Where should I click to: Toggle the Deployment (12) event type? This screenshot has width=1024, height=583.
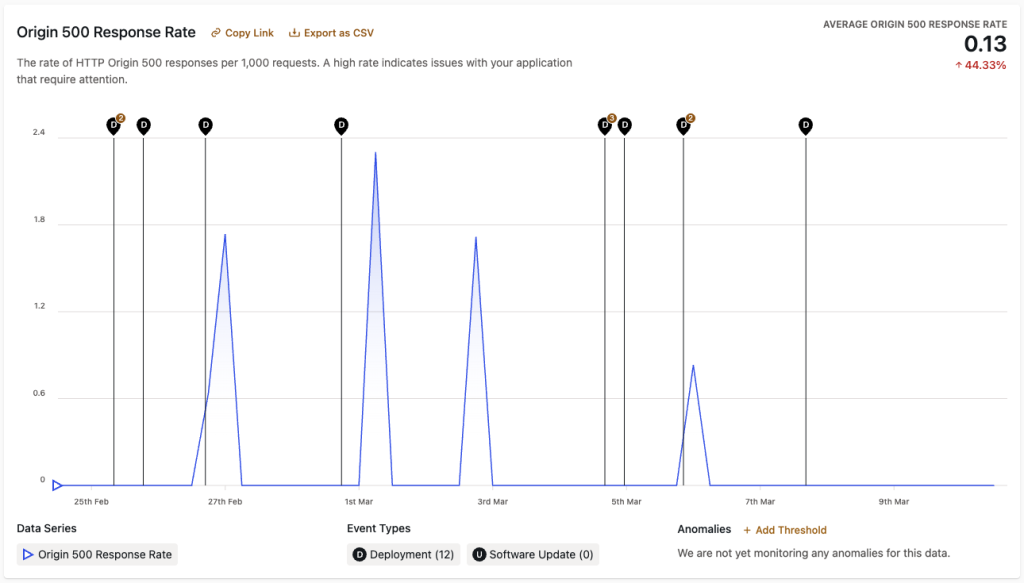pos(403,554)
